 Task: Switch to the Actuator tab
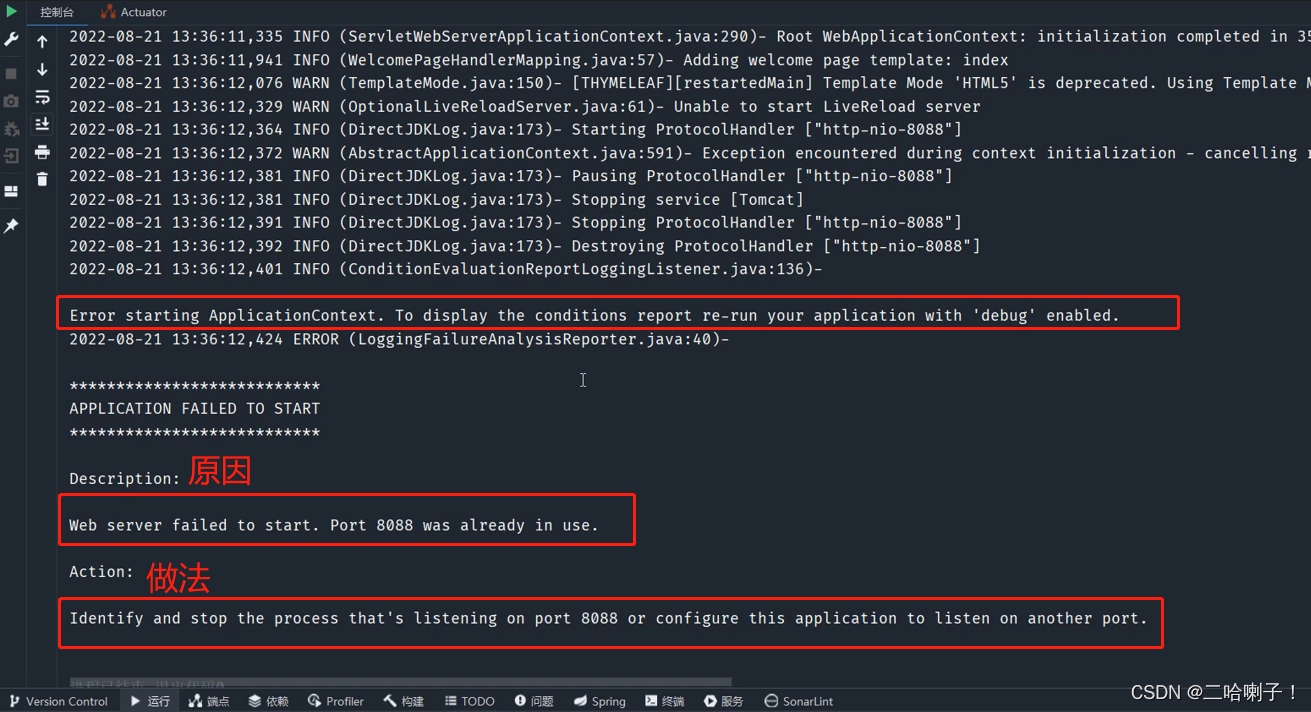coord(133,12)
